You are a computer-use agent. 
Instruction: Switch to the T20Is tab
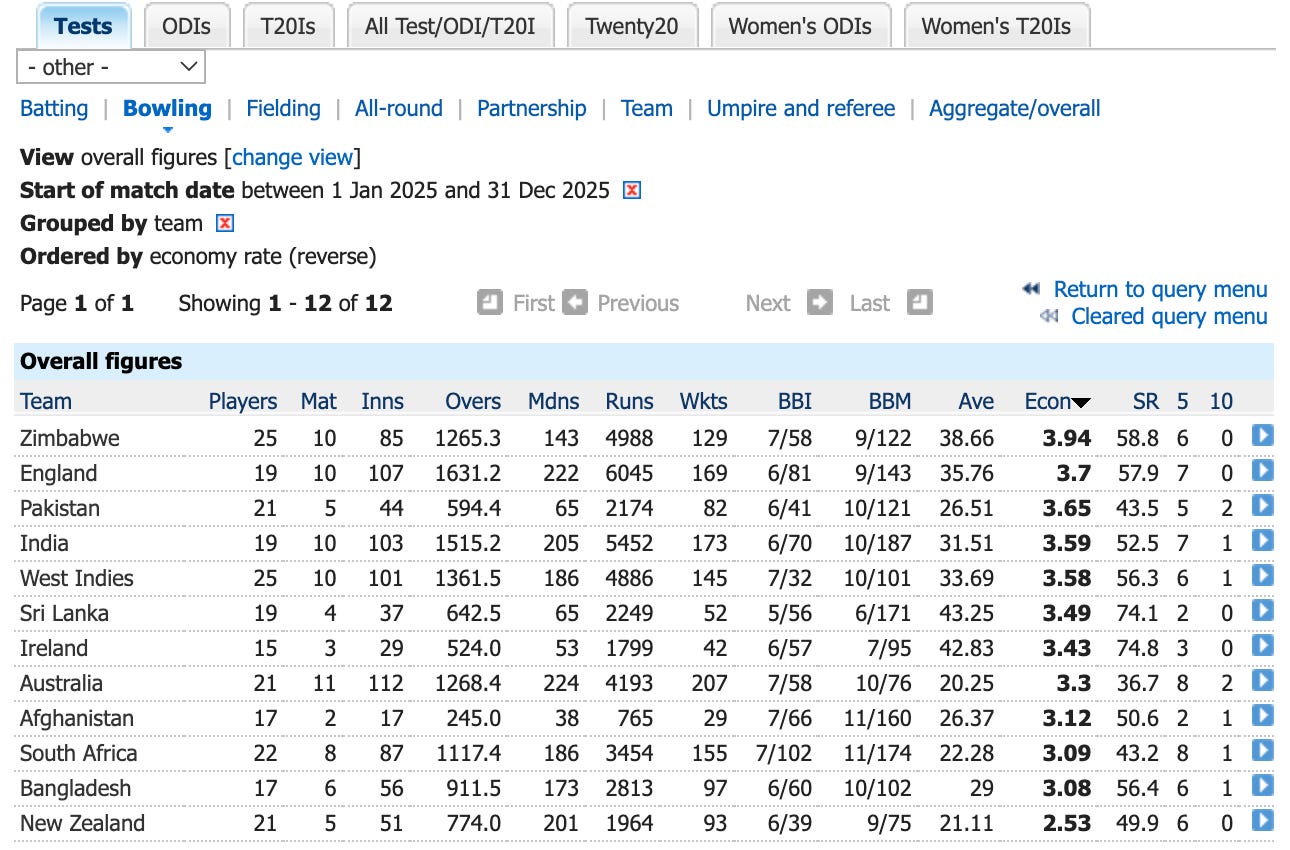point(288,26)
